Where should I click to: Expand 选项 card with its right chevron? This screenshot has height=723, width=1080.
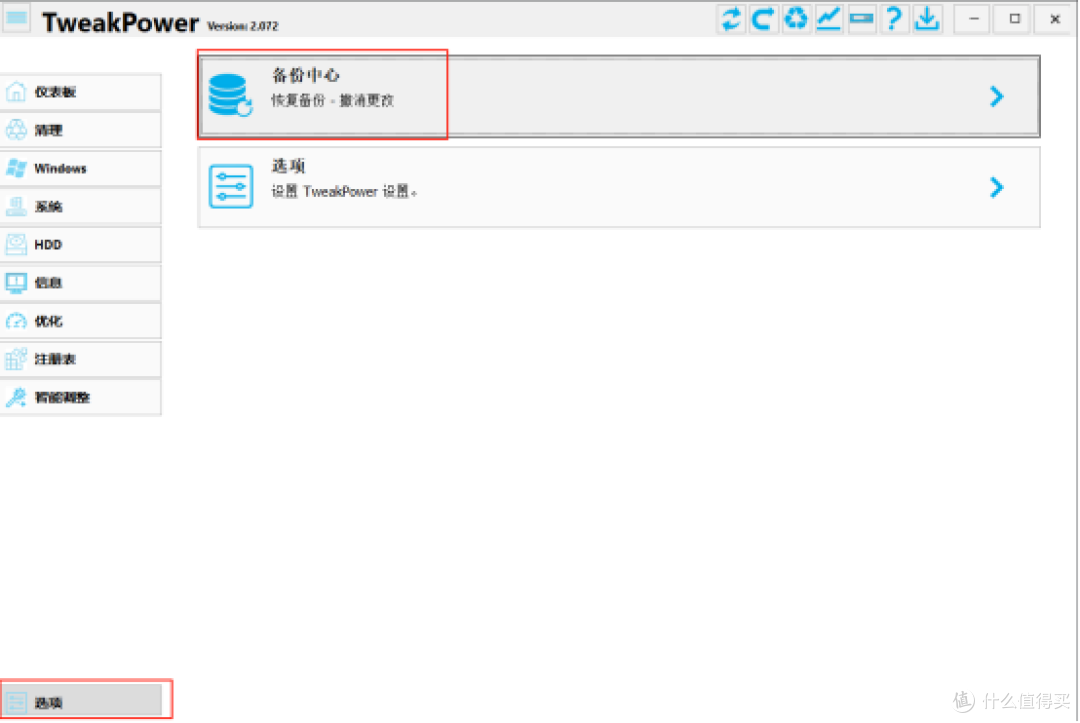click(996, 187)
